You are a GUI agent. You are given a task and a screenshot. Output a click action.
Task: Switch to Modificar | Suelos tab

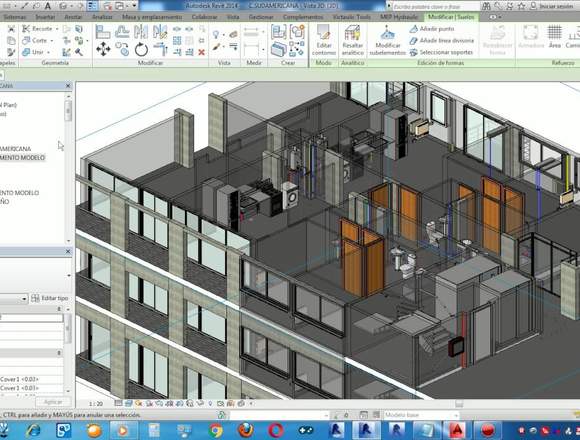[451, 17]
